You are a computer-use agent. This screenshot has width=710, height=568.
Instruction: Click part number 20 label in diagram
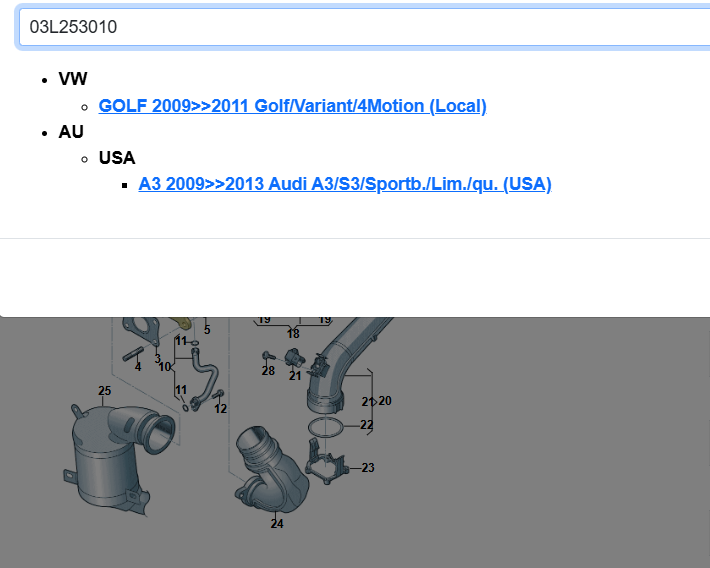pos(385,401)
